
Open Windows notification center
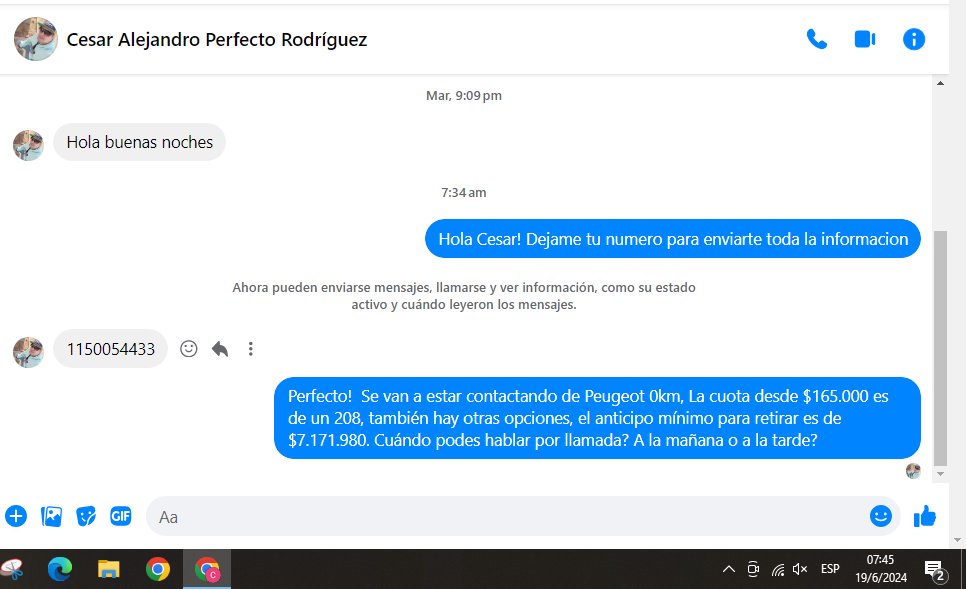click(x=935, y=569)
